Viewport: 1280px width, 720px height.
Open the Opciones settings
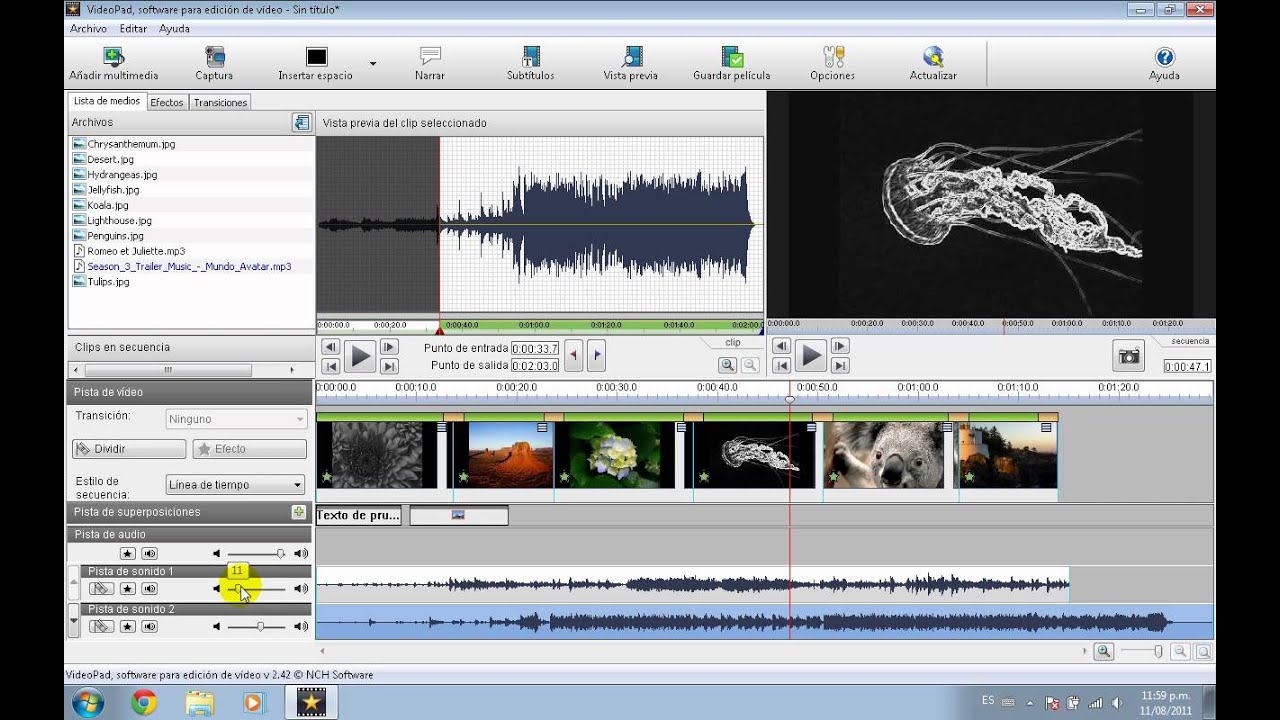coord(832,64)
